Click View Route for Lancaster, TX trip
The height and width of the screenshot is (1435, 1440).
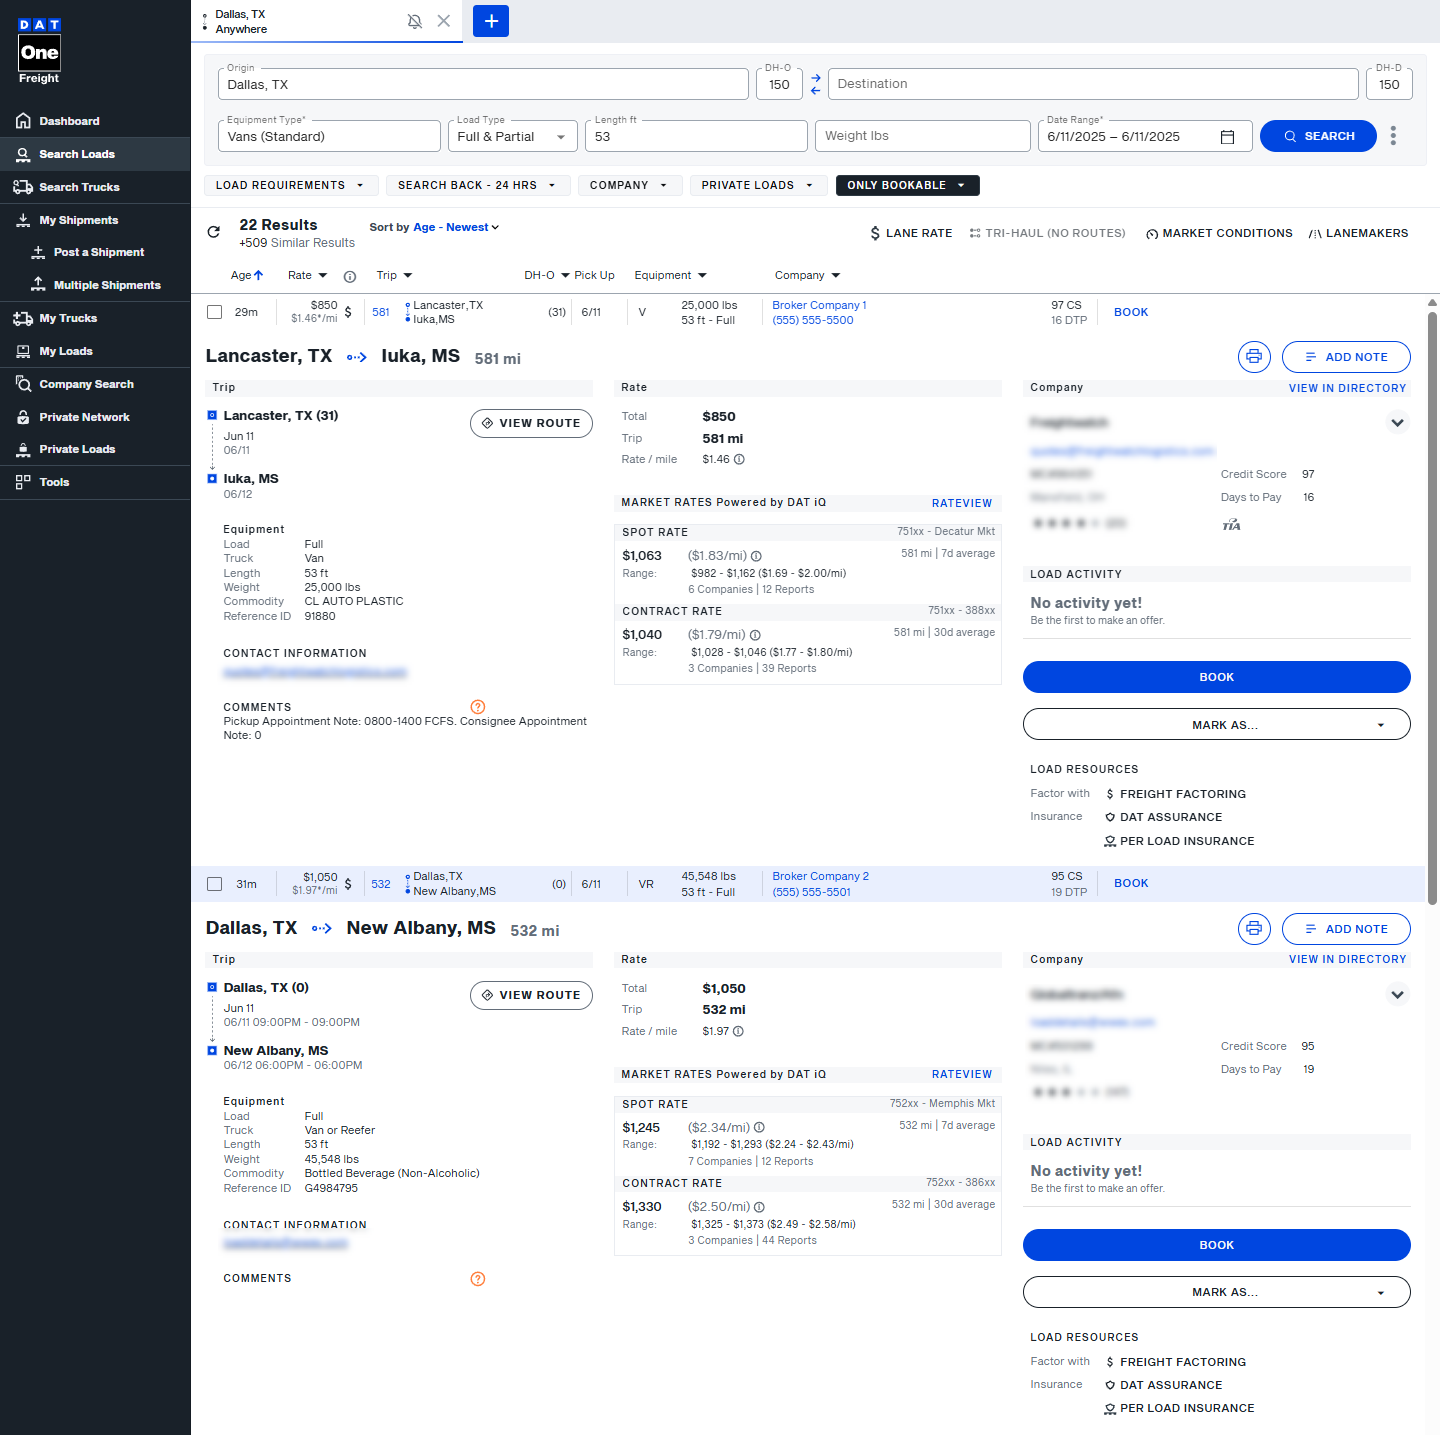[x=531, y=423]
